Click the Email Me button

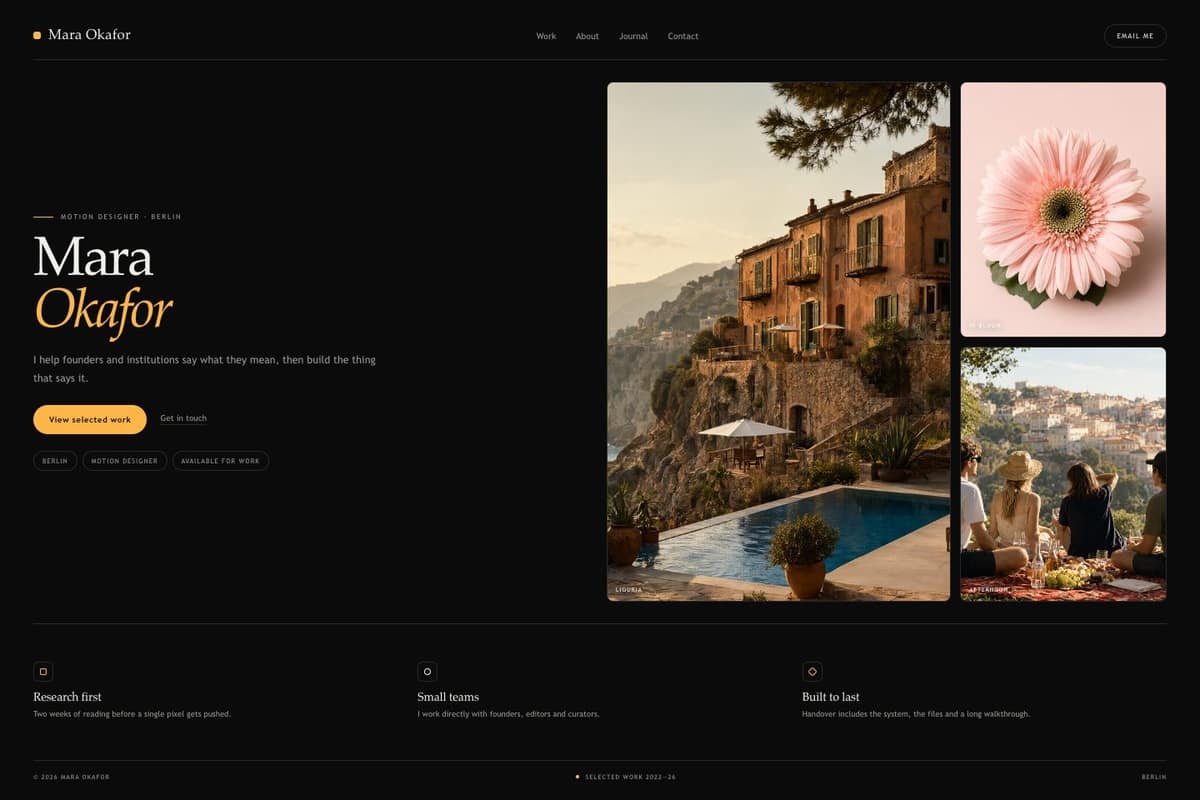click(1135, 36)
